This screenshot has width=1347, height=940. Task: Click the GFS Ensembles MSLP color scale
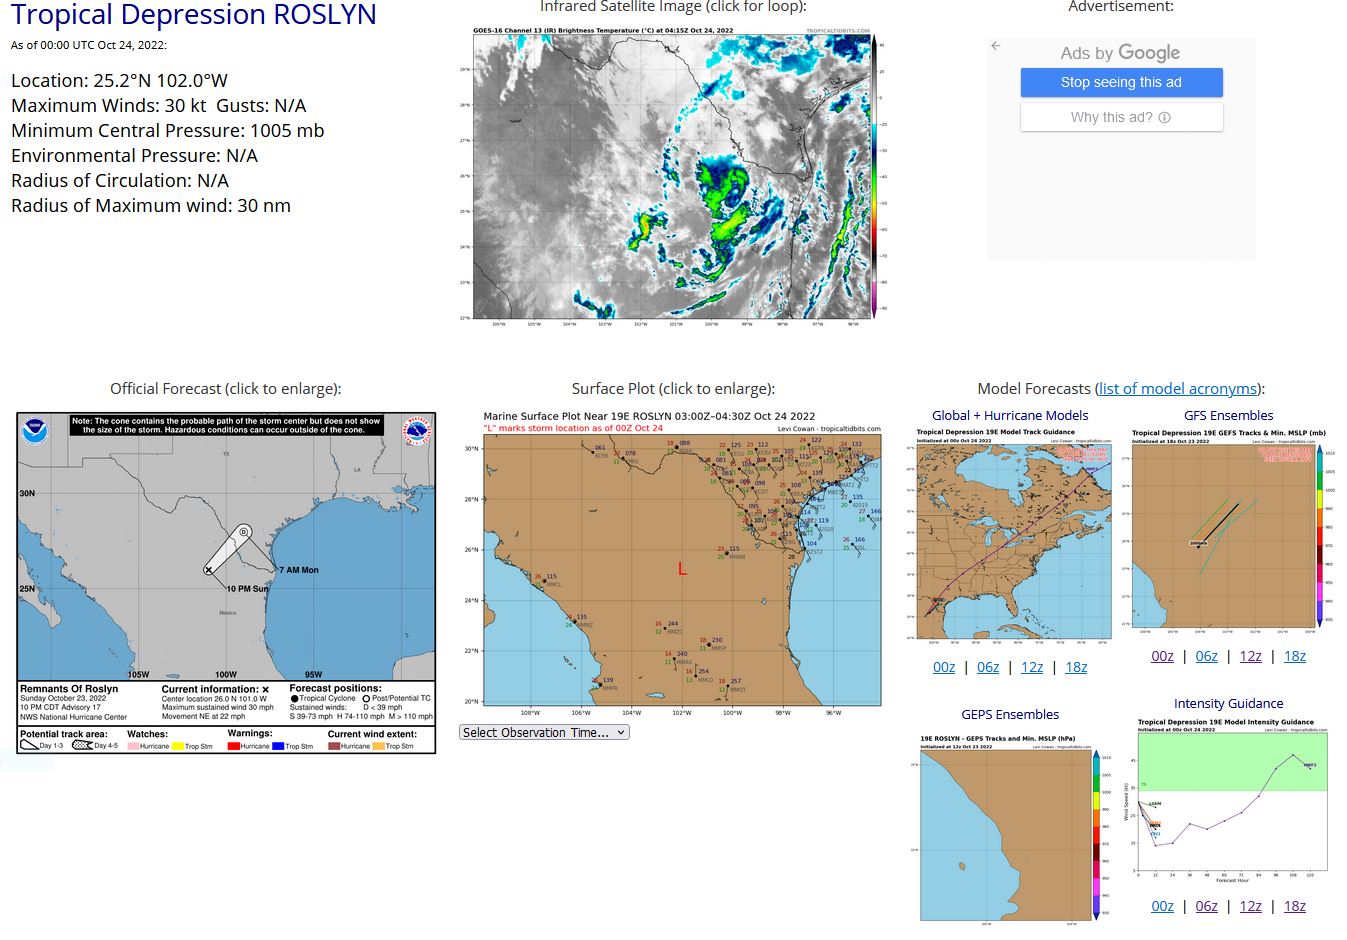(1319, 537)
